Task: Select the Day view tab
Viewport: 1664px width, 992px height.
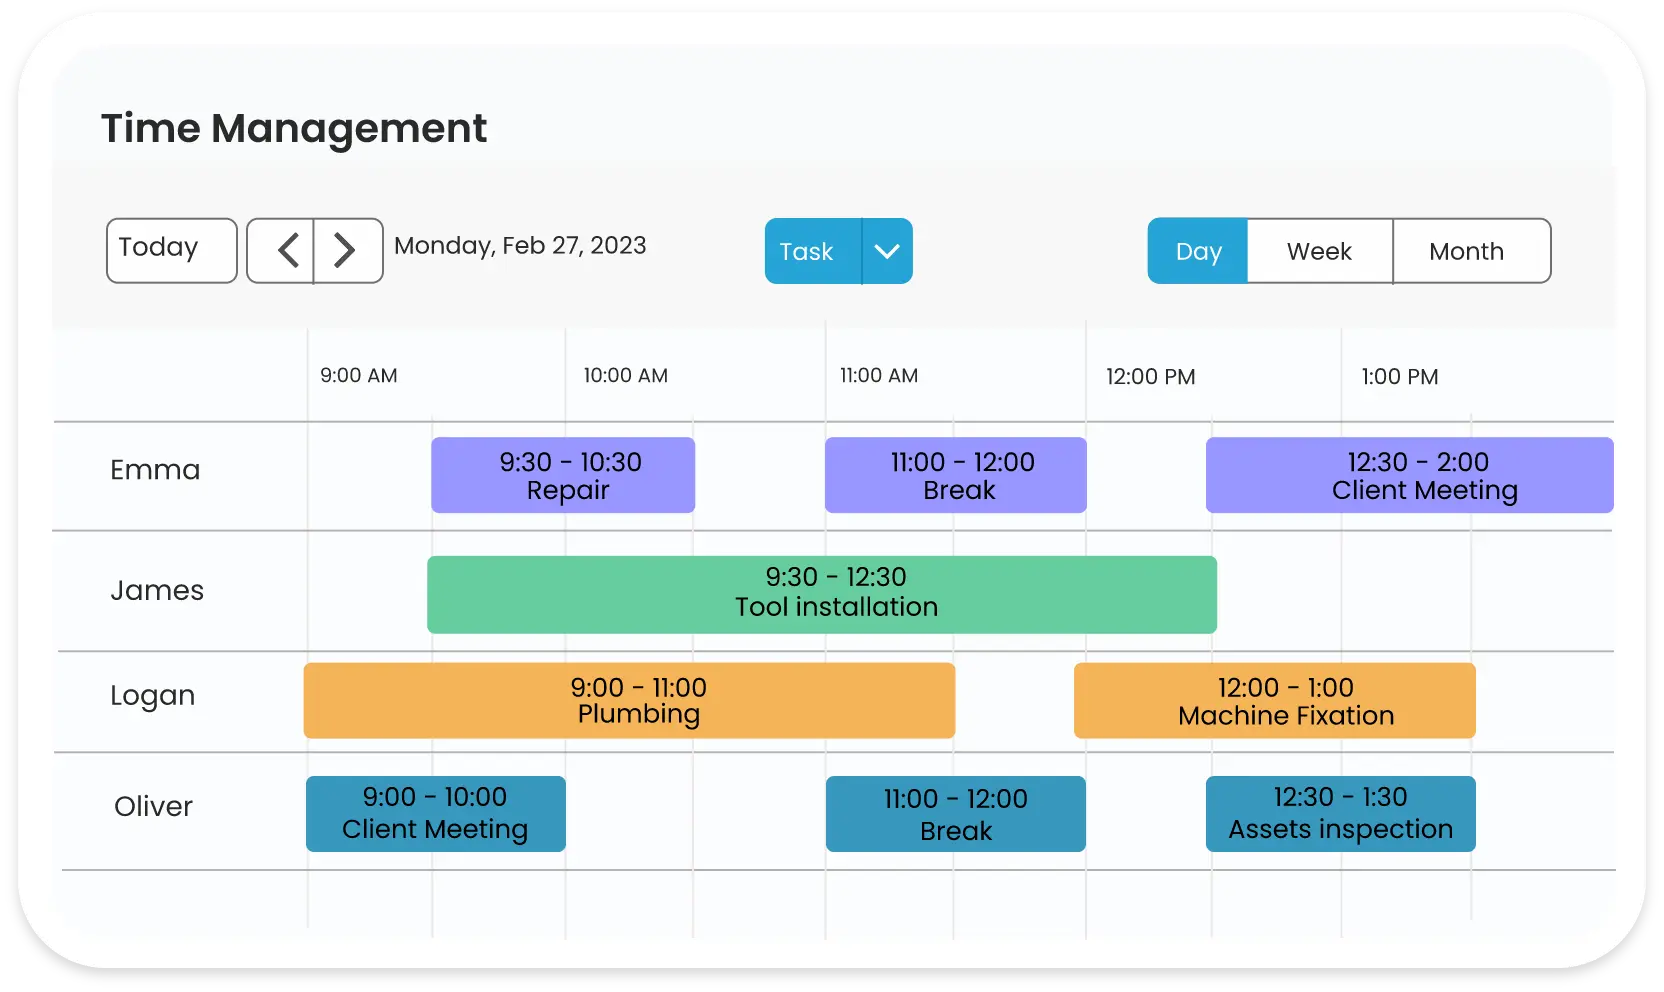Action: click(x=1197, y=251)
